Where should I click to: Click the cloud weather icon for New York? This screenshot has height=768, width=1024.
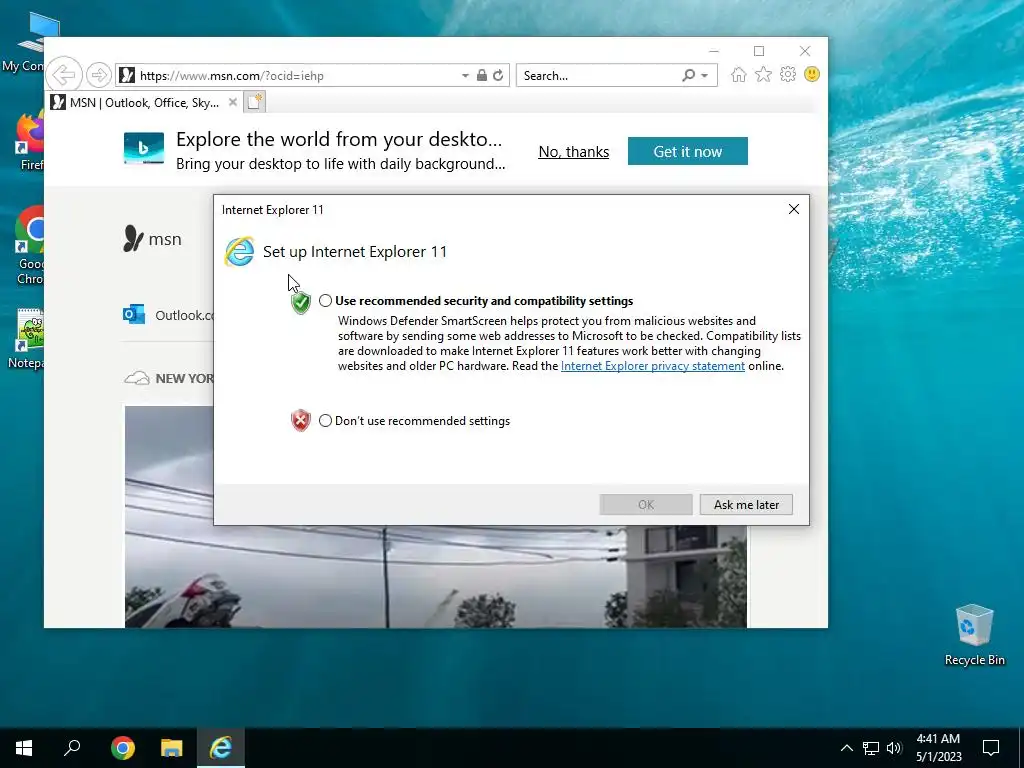pos(136,378)
